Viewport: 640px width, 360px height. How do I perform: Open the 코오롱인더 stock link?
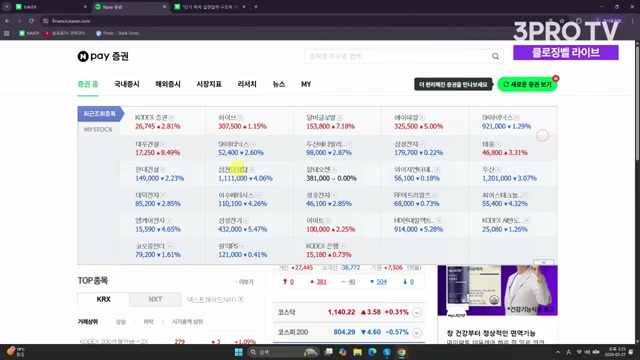pyautogui.click(x=150, y=246)
